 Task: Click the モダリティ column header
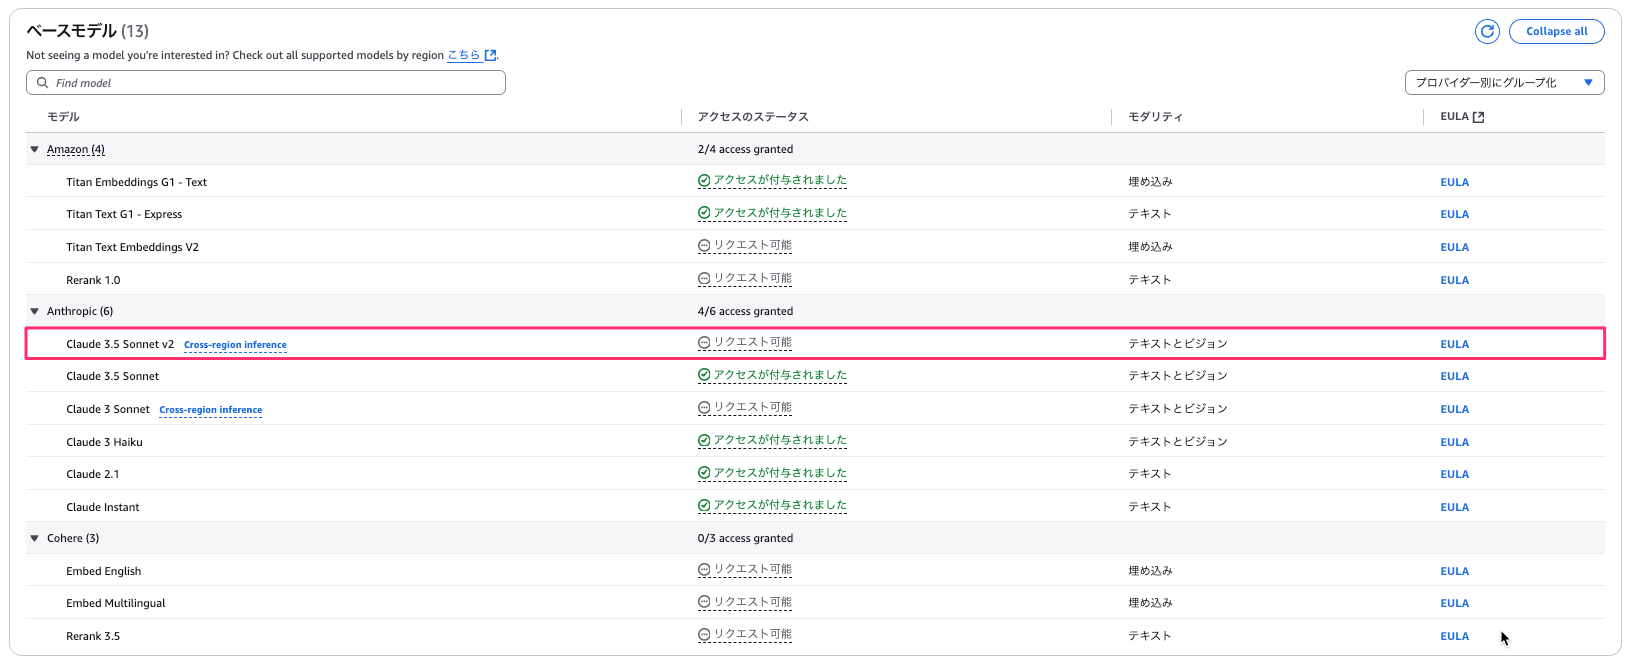1155,117
